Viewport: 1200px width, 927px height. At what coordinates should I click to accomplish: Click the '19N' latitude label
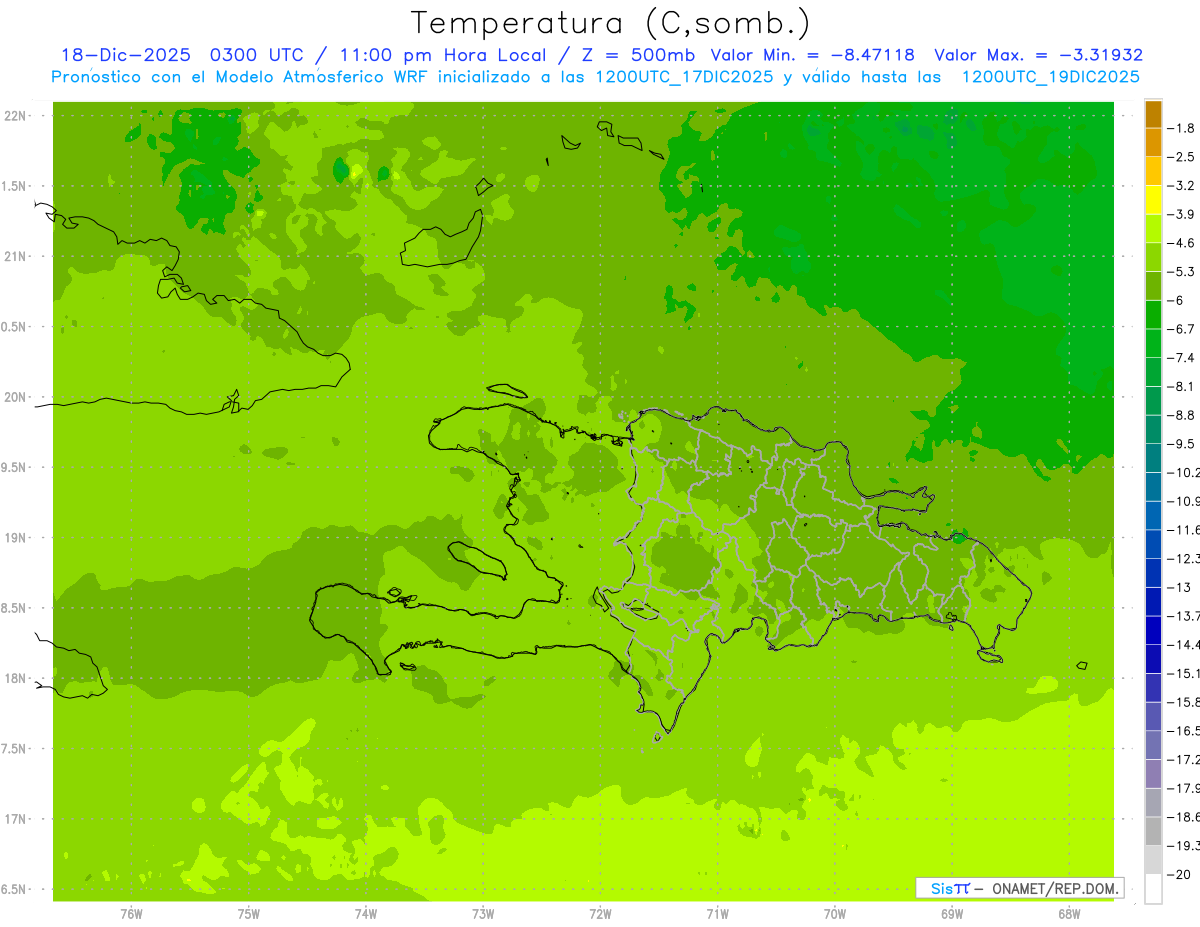15,538
